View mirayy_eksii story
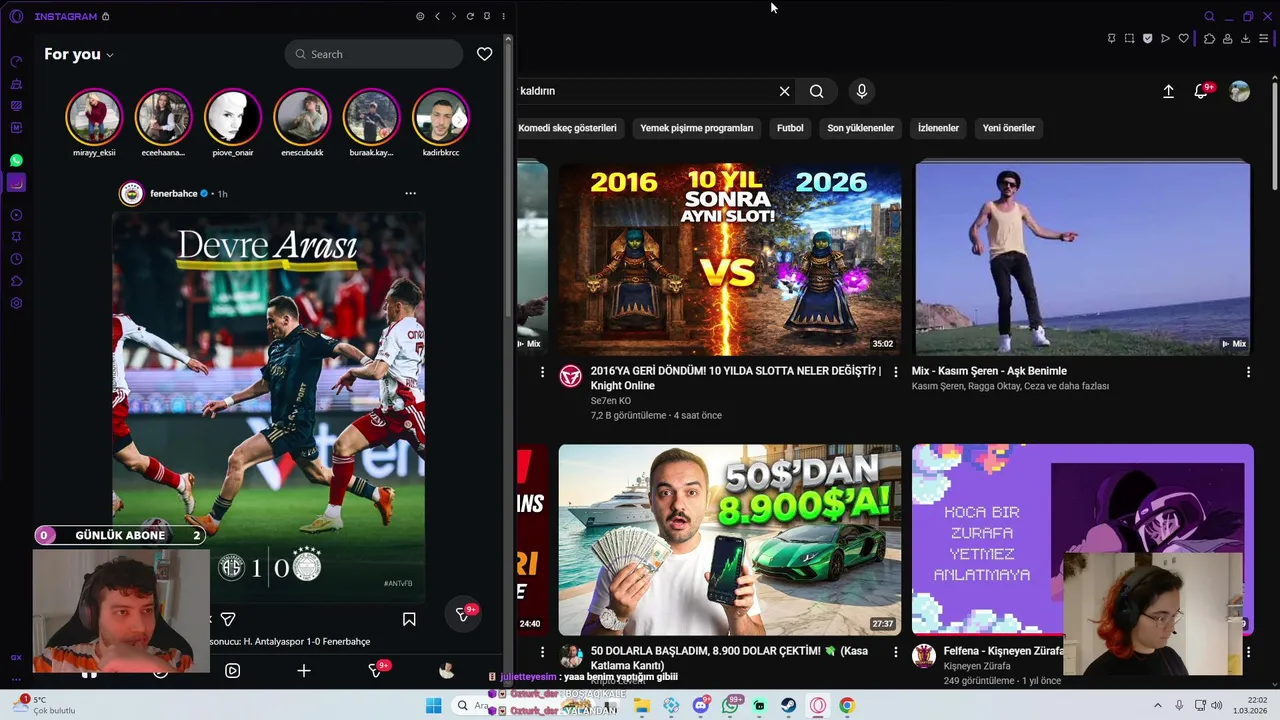Viewport: 1280px width, 720px height. click(x=94, y=117)
